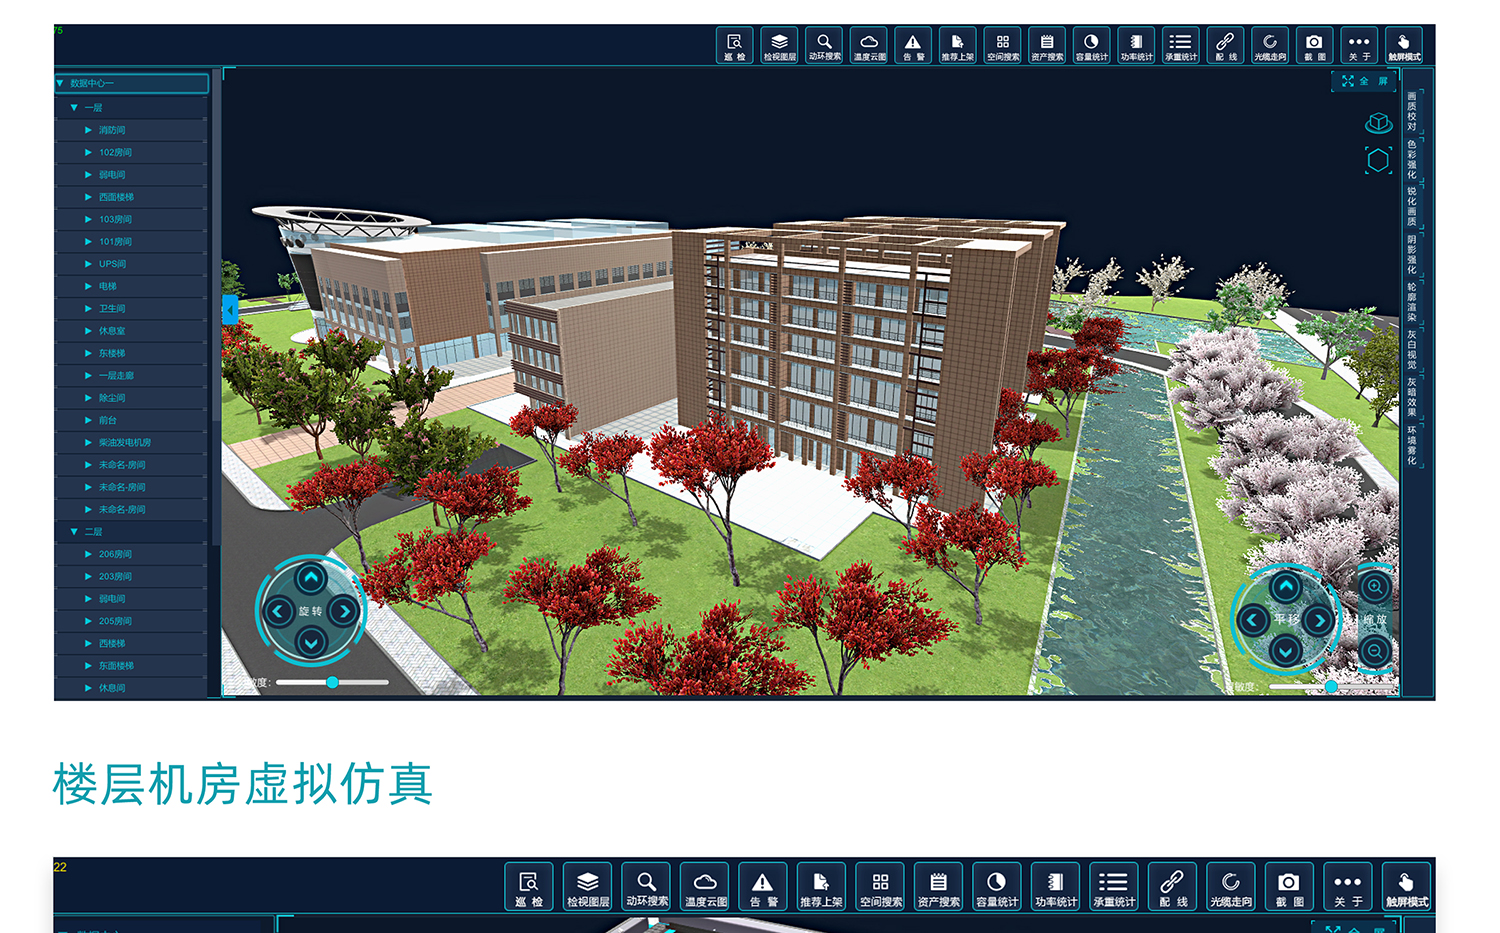Open 巡检 inspection in the upper toolbar

(734, 46)
